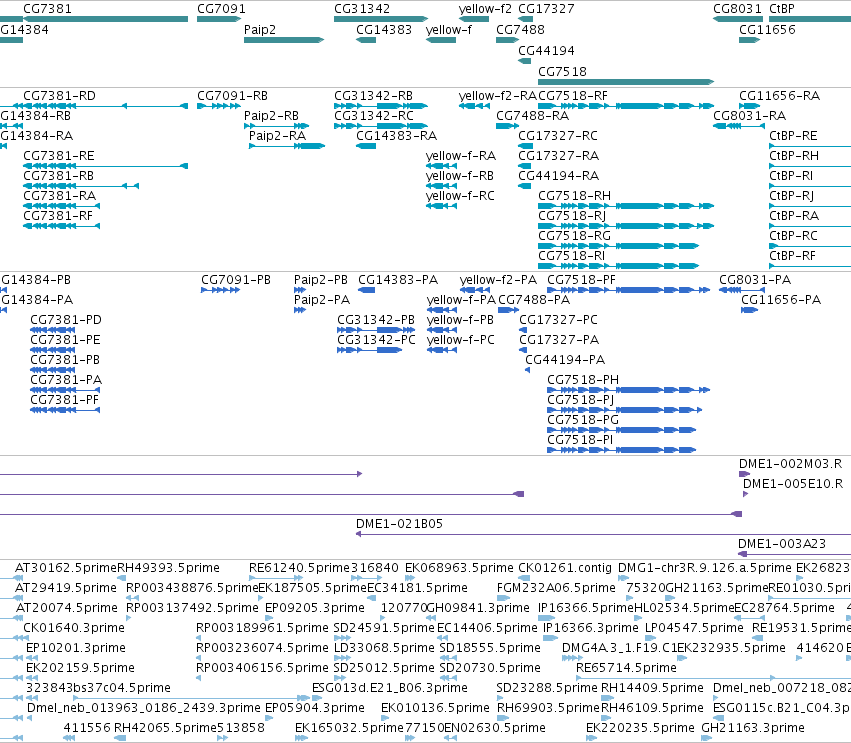Screen dimensions: 851x743
Task: Open transcript CG11656-RA
Action: click(750, 106)
